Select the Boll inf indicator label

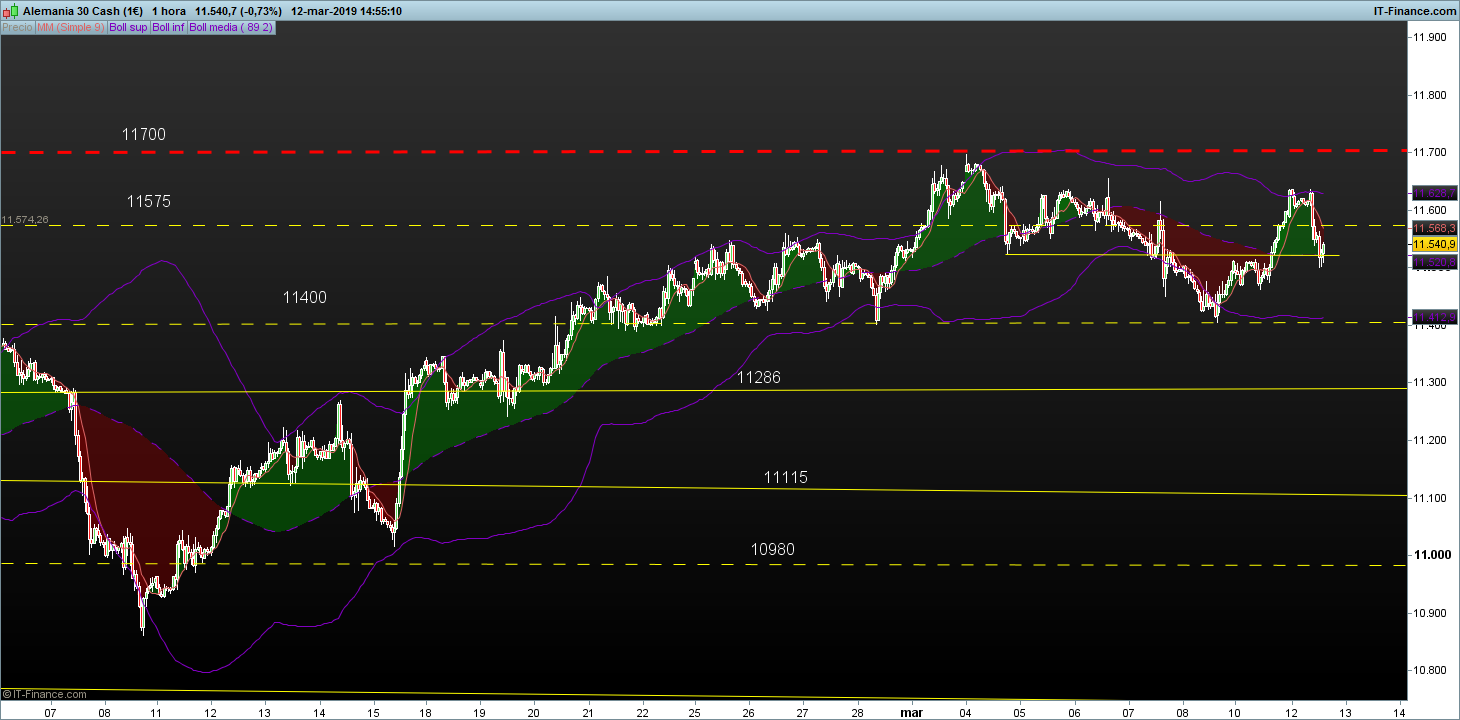[x=168, y=28]
